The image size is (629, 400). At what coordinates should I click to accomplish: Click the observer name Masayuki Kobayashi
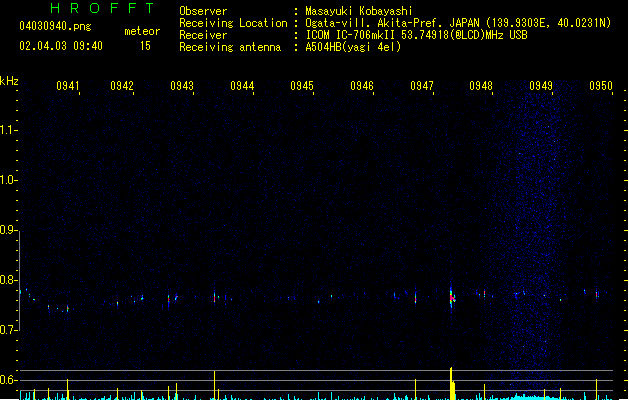(x=359, y=11)
